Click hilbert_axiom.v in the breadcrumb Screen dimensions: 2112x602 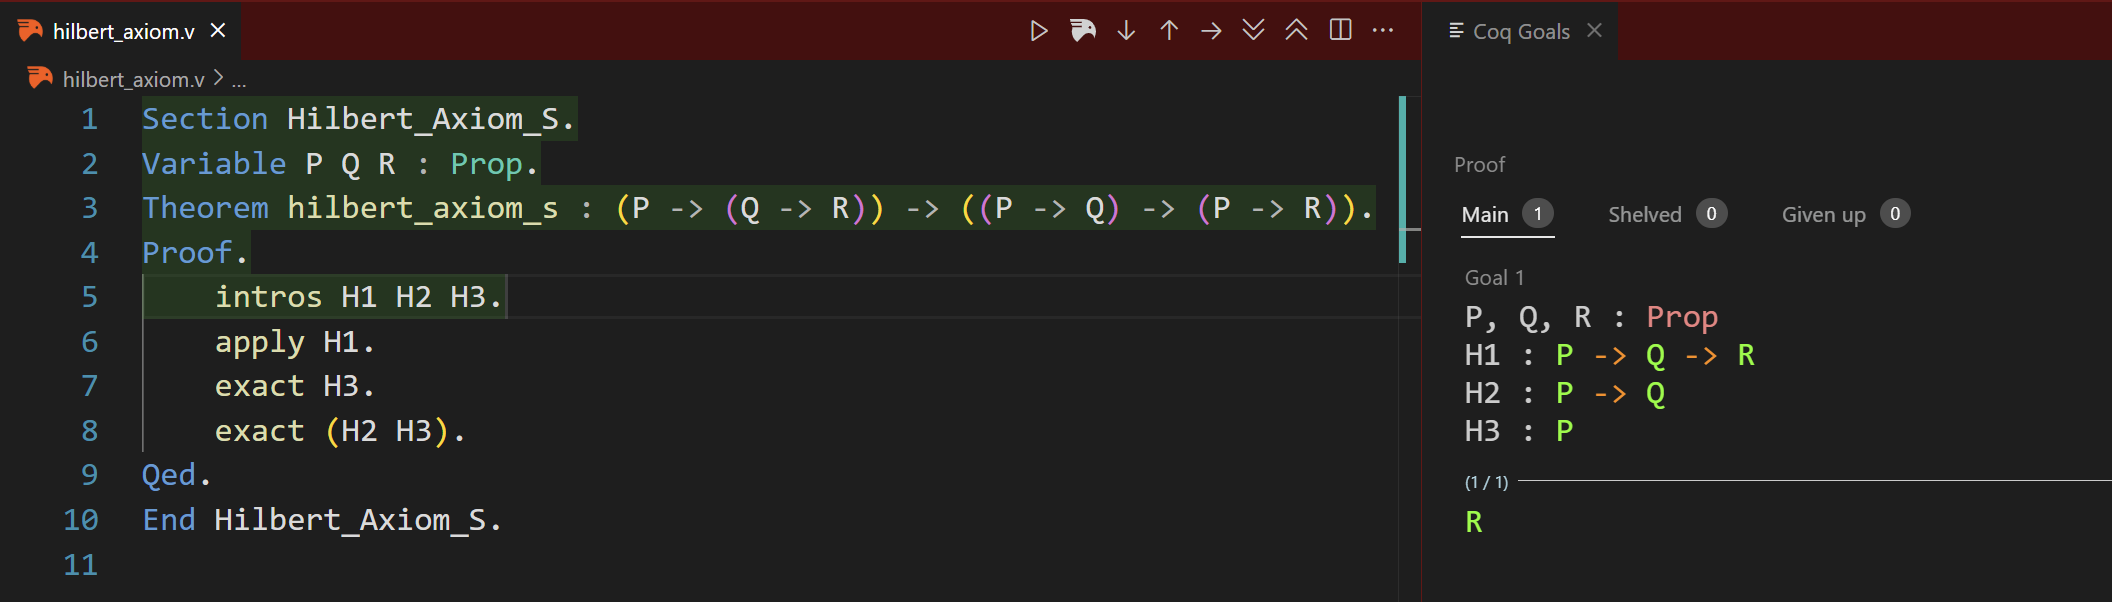click(x=133, y=79)
